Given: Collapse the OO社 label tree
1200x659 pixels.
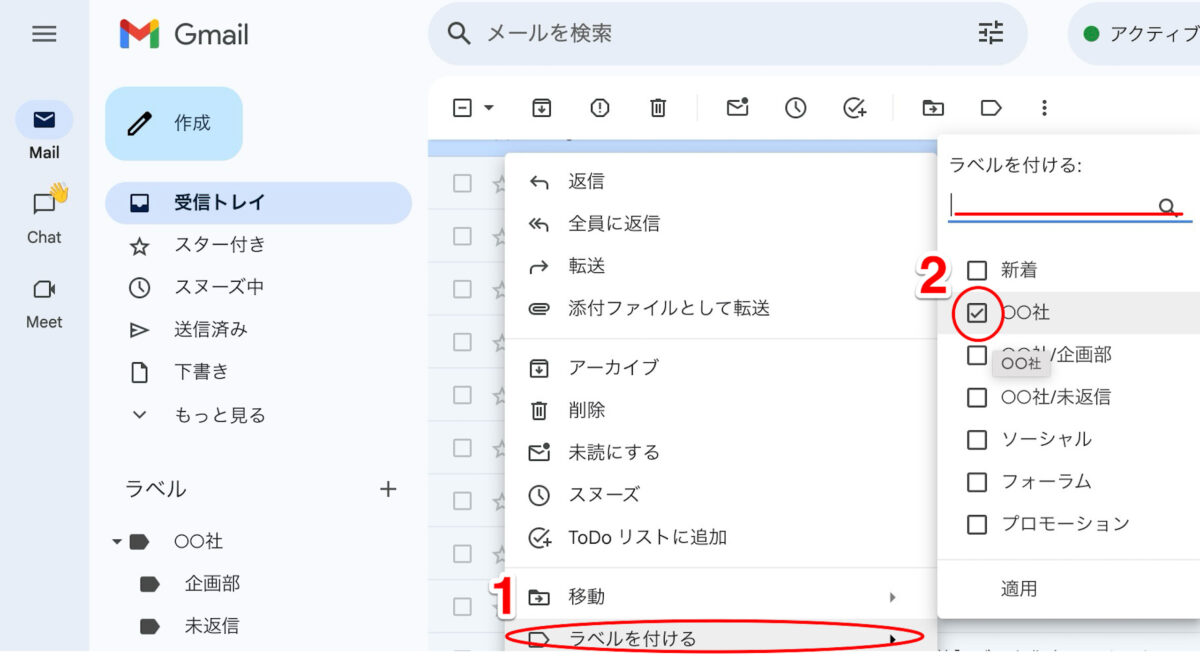Looking at the screenshot, I should (117, 540).
